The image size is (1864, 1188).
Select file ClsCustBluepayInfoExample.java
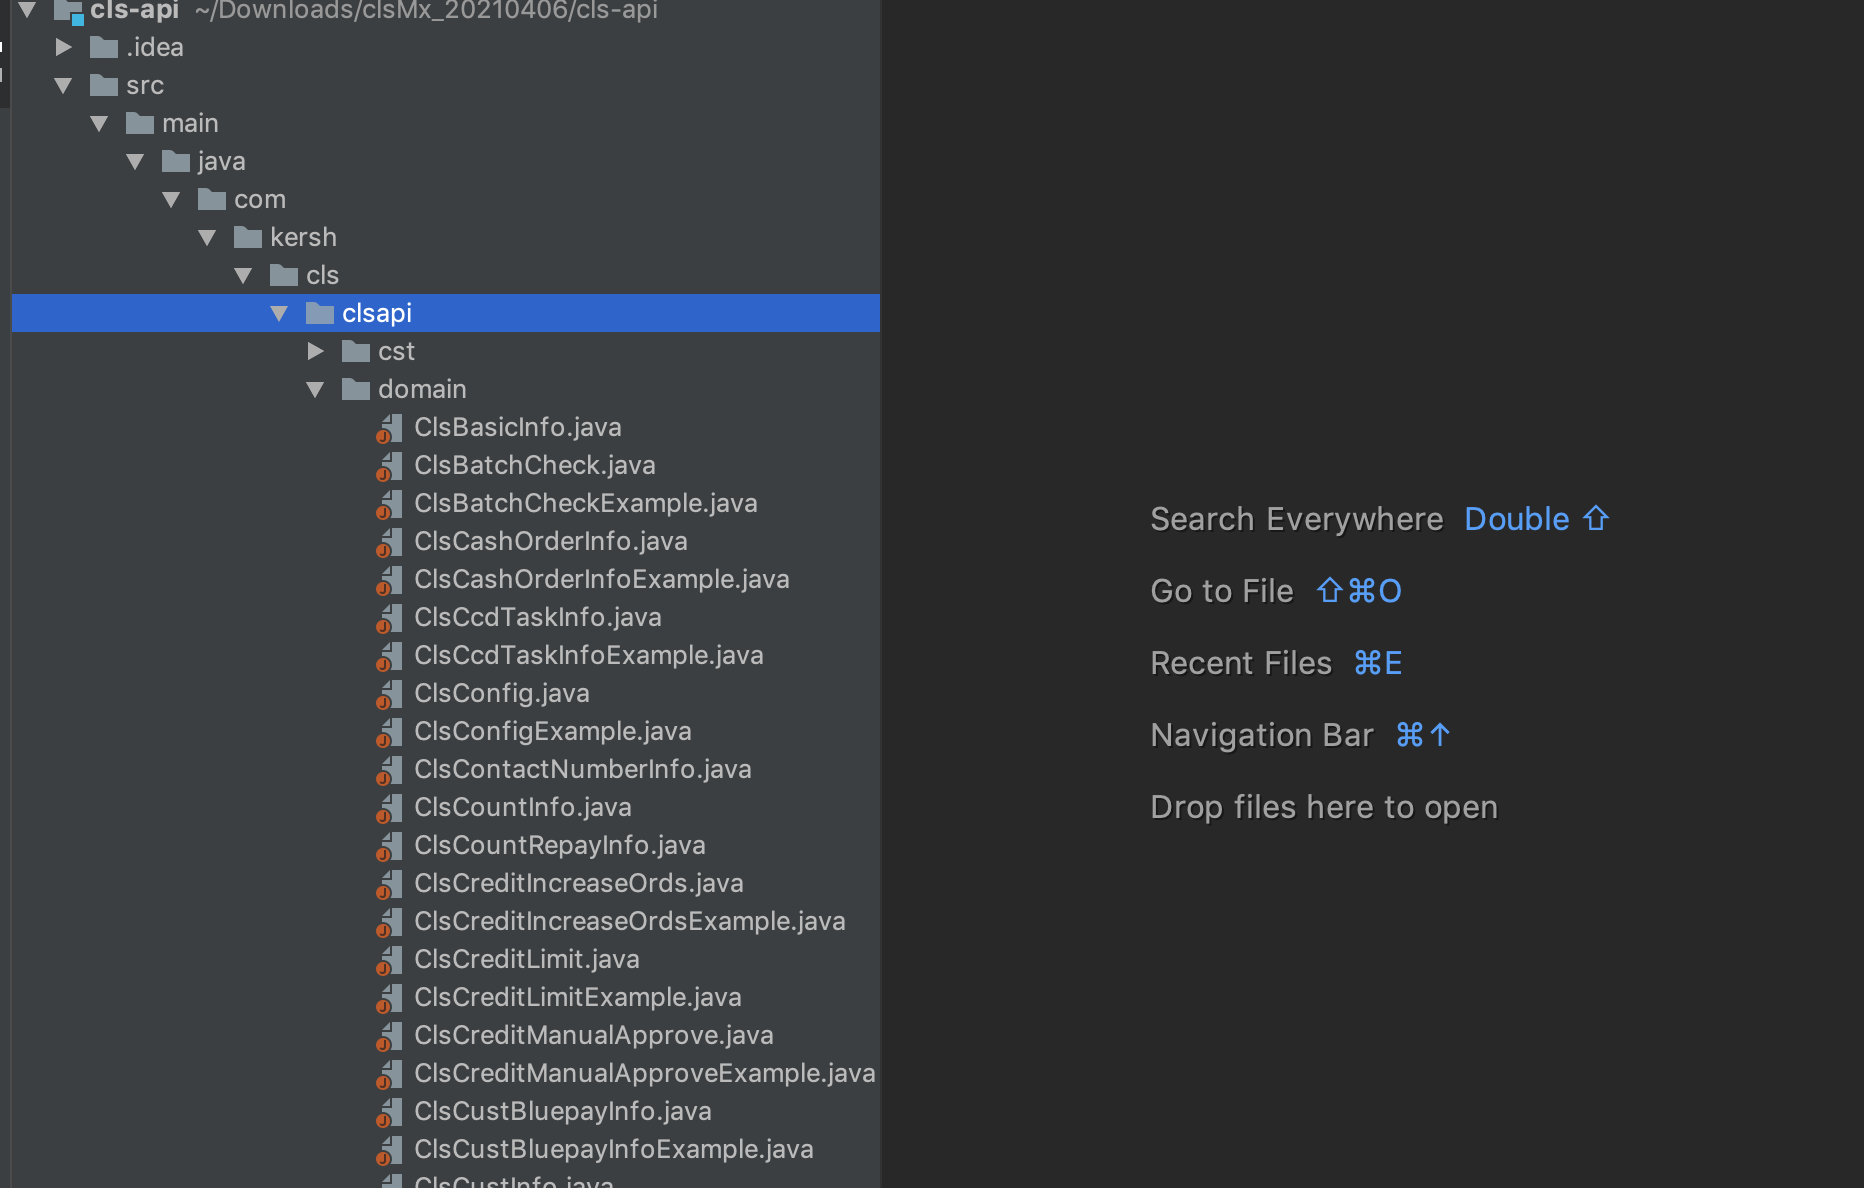coord(614,1149)
